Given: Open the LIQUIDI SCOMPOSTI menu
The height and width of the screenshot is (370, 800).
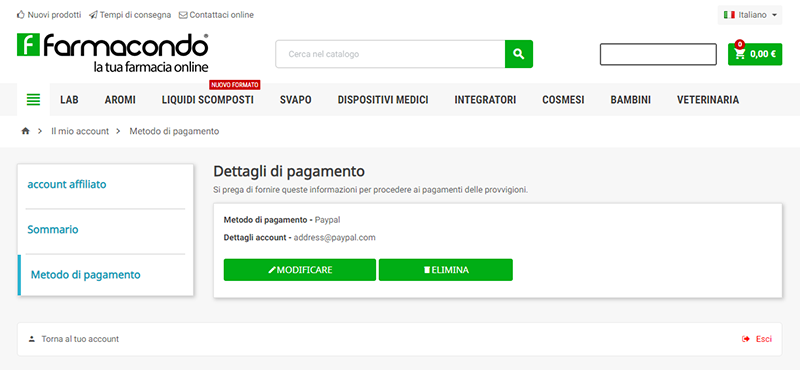Looking at the screenshot, I should (x=208, y=100).
